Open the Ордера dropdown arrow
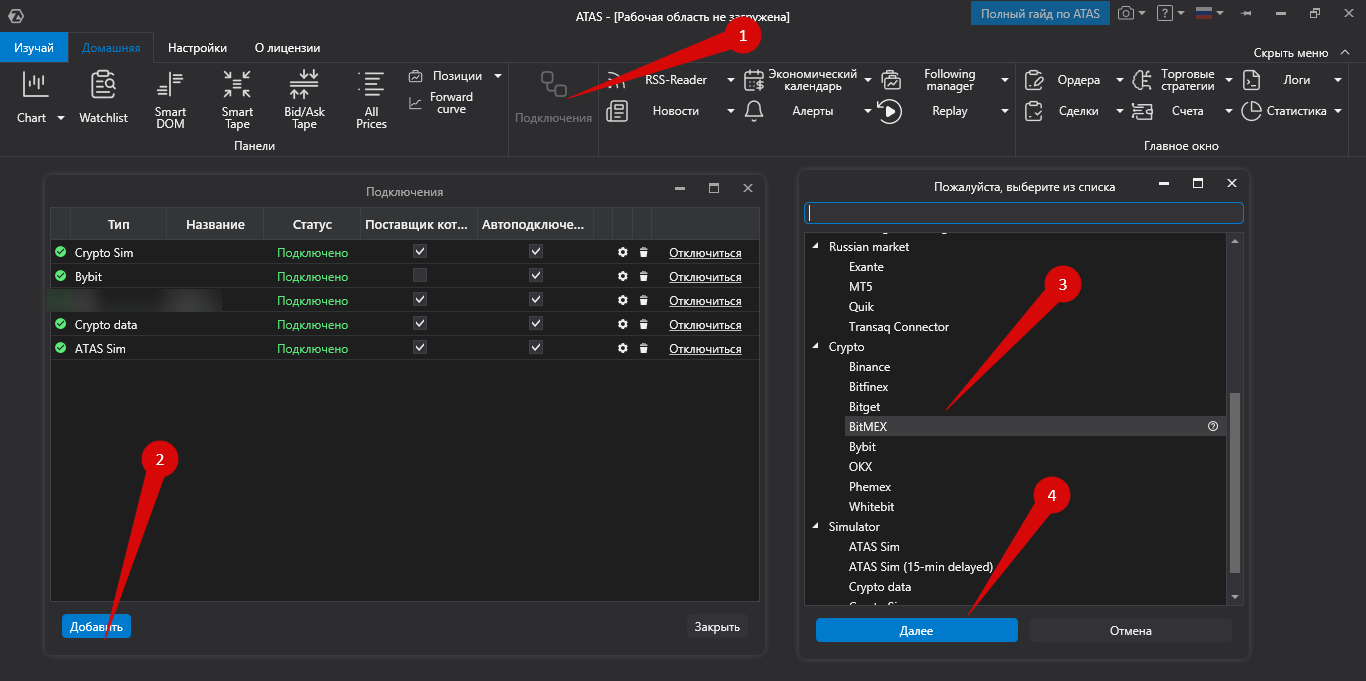The image size is (1366, 681). click(1120, 80)
